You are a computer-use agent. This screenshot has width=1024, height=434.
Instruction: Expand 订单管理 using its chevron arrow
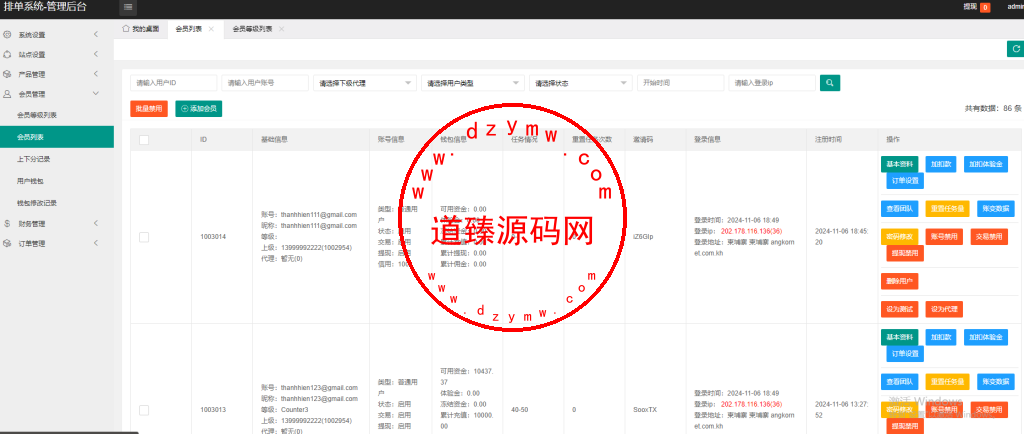pyautogui.click(x=96, y=243)
